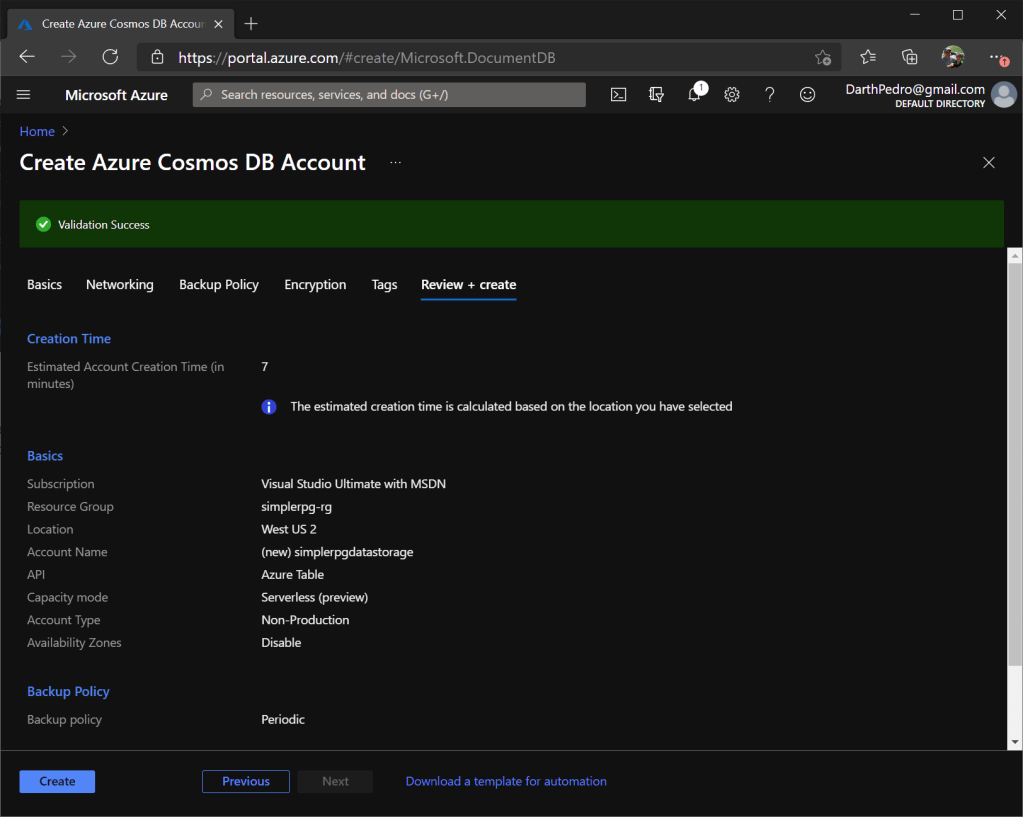Click the browser refresh button
The height and width of the screenshot is (817, 1023).
click(x=110, y=57)
